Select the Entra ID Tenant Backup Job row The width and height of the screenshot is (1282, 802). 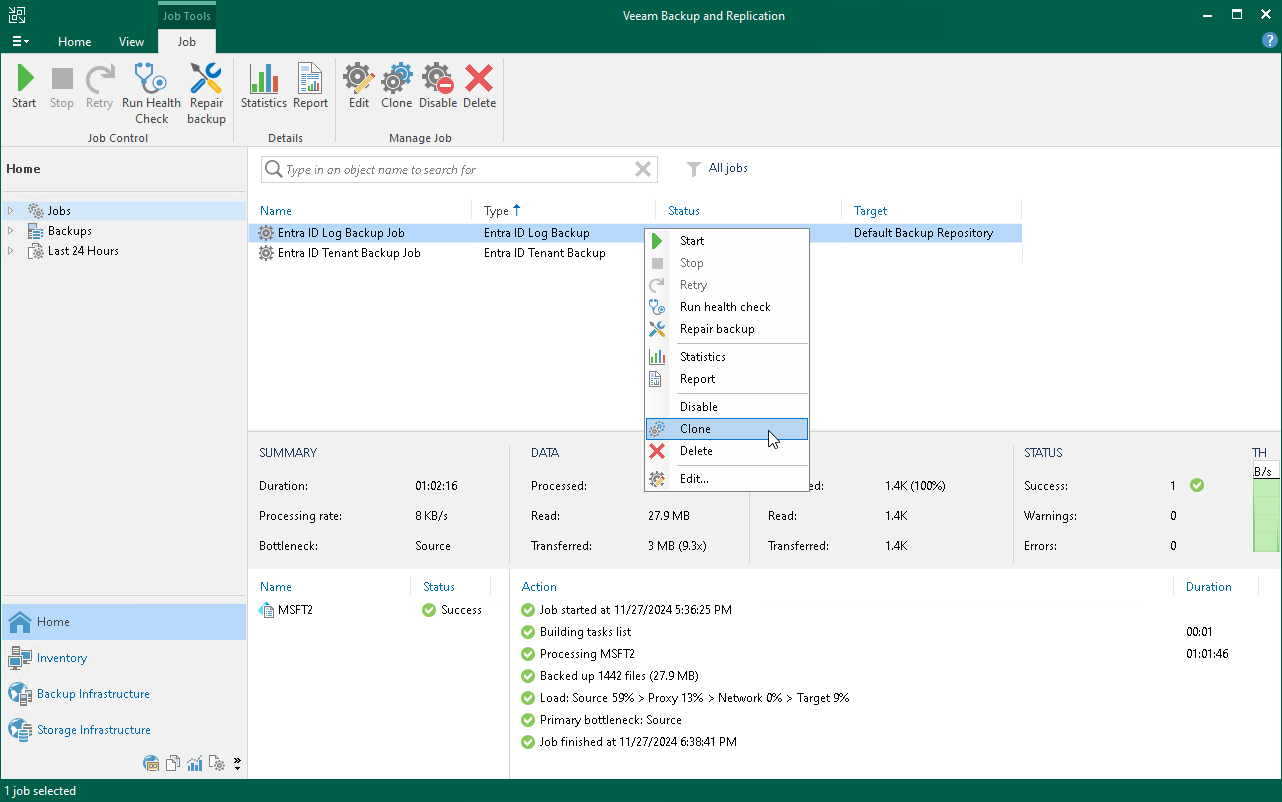click(635, 253)
